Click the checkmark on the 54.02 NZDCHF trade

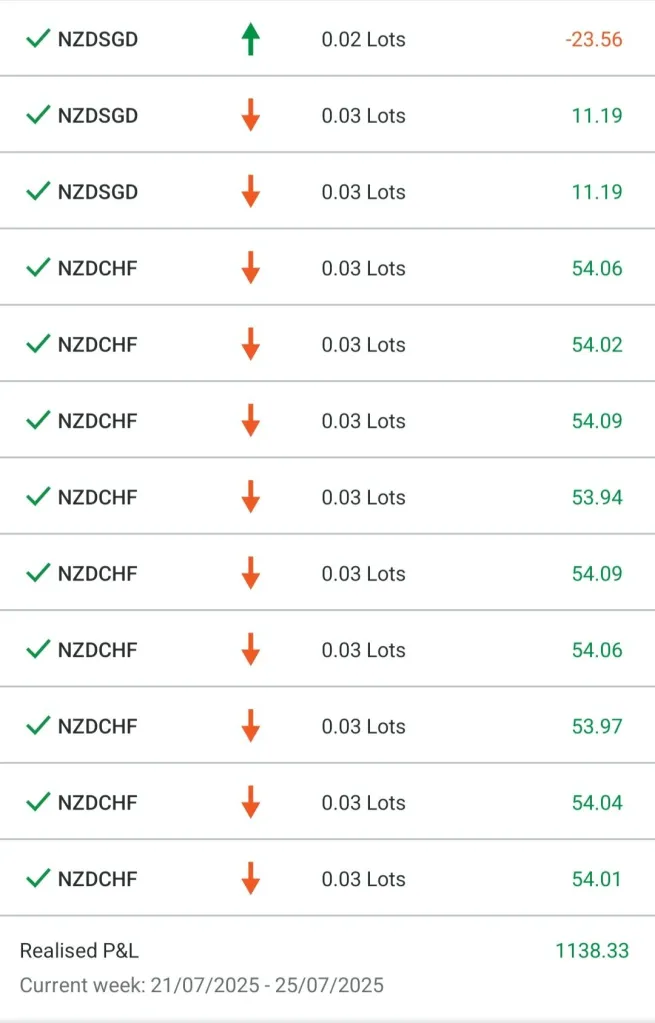point(38,345)
